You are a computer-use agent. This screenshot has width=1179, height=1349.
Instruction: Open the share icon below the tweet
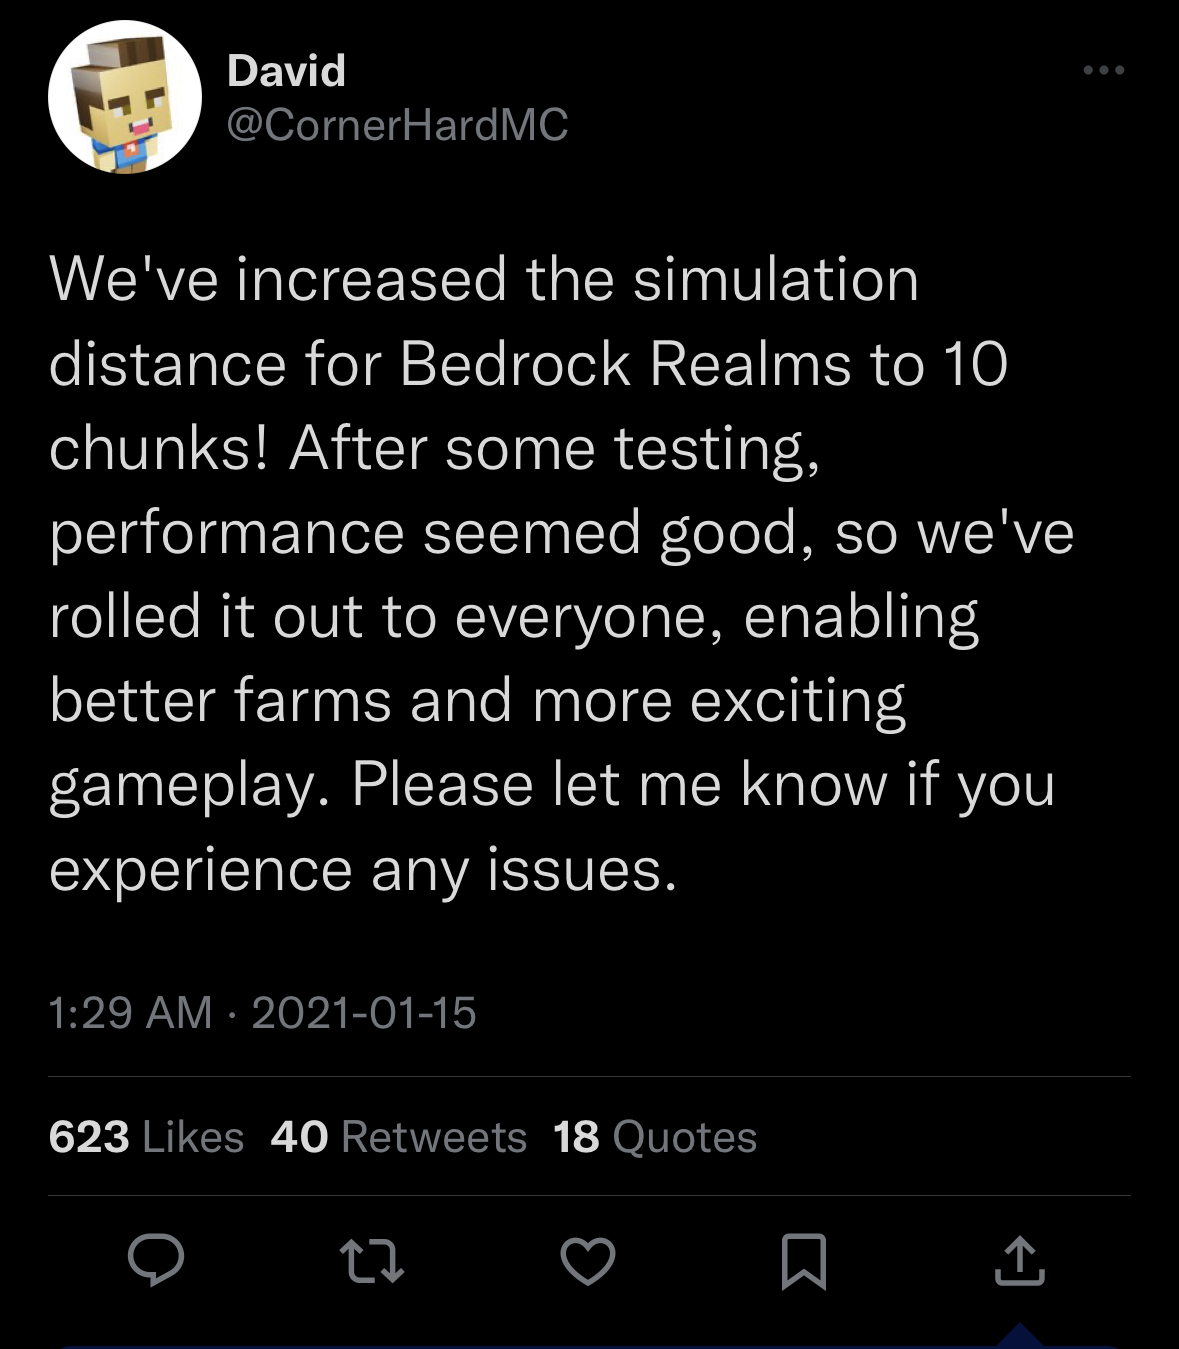[1019, 1260]
